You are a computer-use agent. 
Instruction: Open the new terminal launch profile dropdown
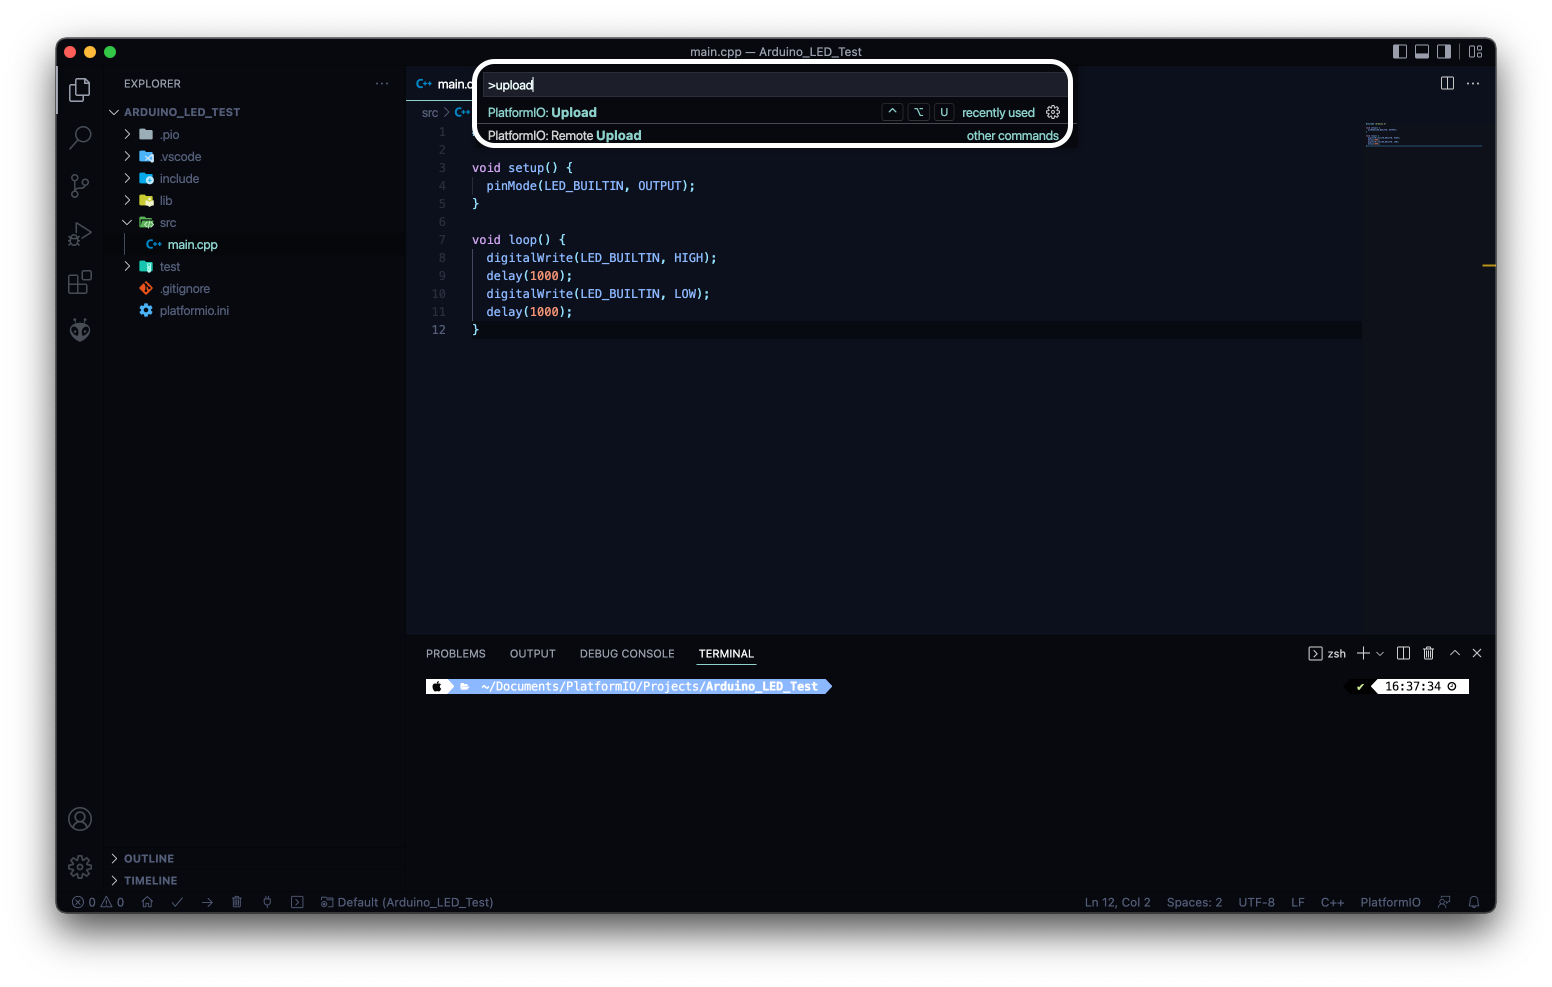pyautogui.click(x=1380, y=653)
